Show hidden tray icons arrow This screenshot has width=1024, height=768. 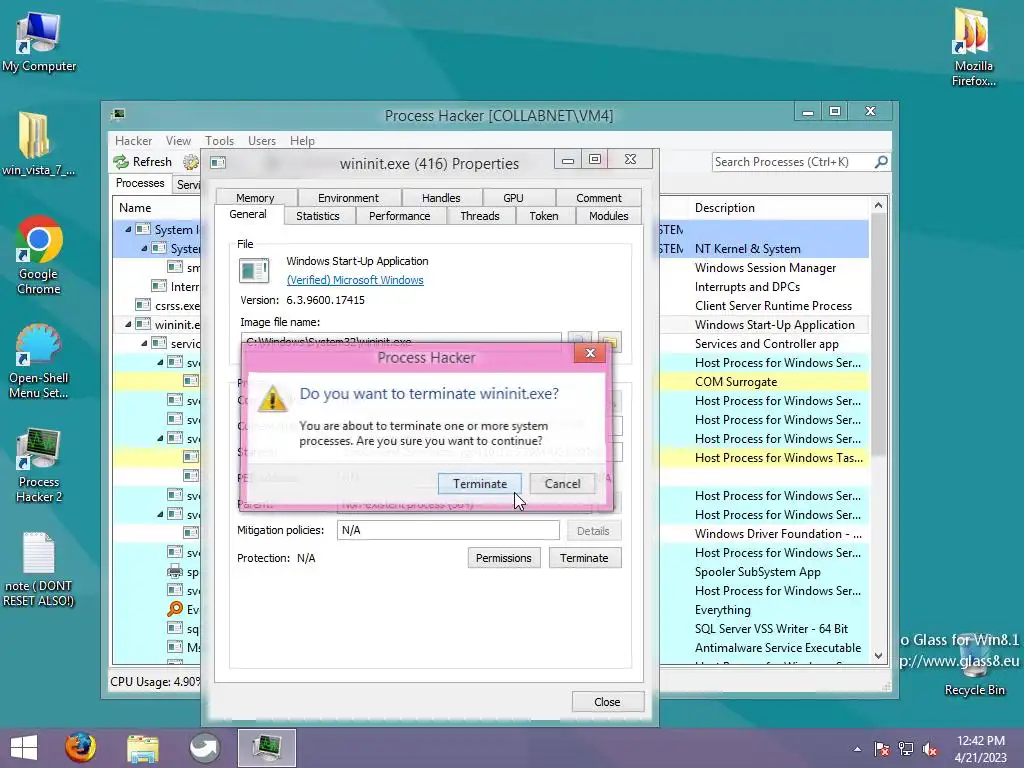pos(857,749)
